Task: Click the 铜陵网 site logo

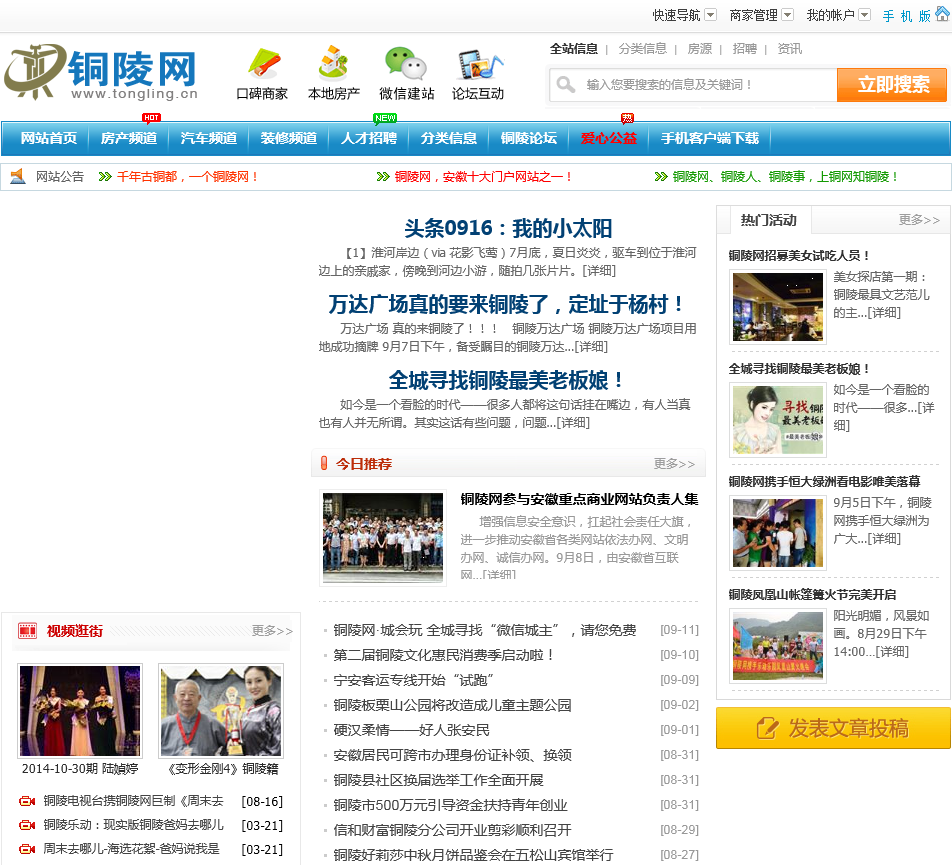Action: (101, 72)
